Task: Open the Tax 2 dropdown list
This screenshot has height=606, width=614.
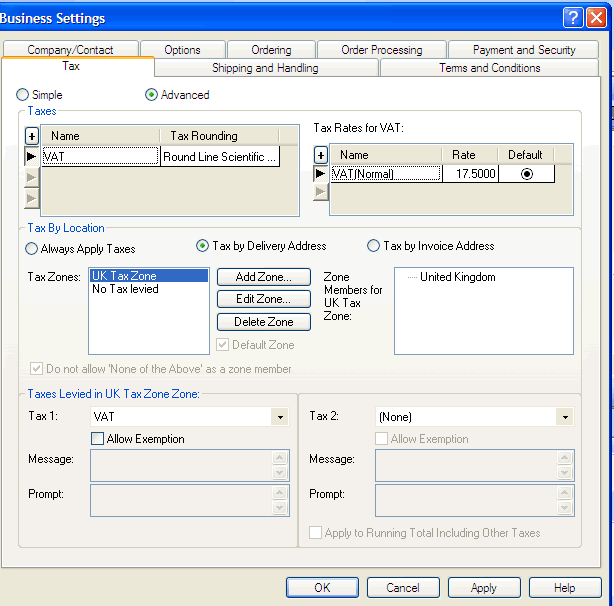Action: (x=565, y=417)
